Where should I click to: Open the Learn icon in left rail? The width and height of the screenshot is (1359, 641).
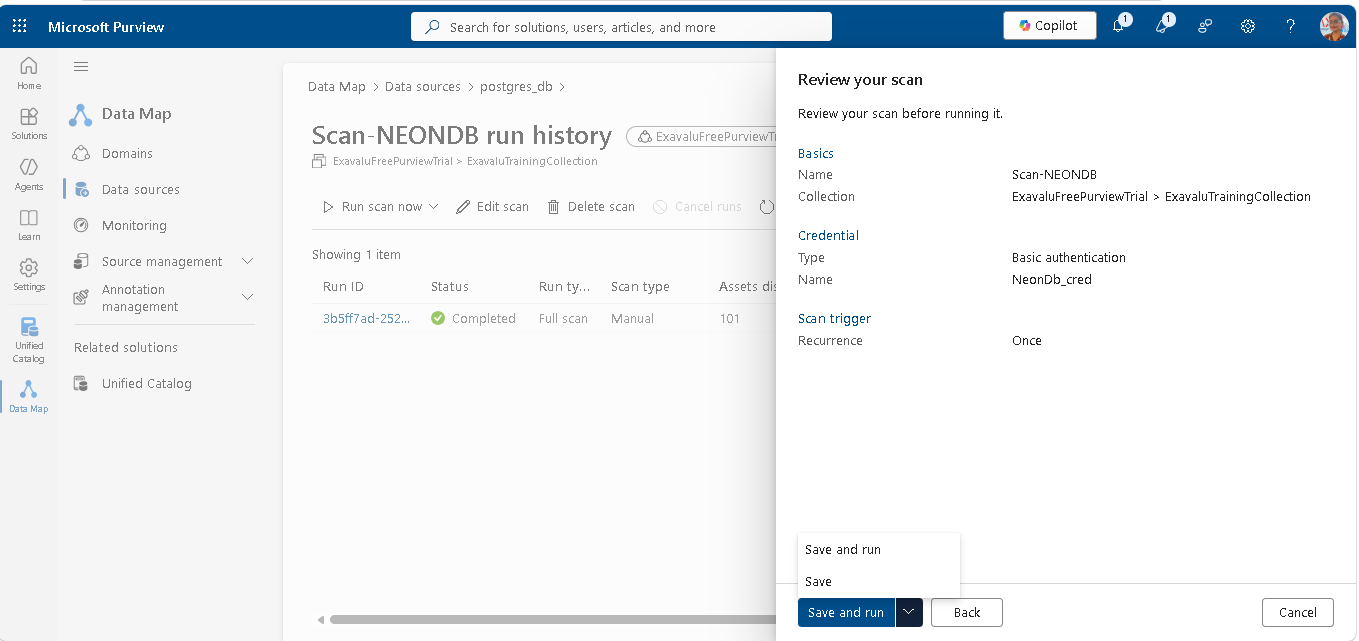(x=29, y=224)
